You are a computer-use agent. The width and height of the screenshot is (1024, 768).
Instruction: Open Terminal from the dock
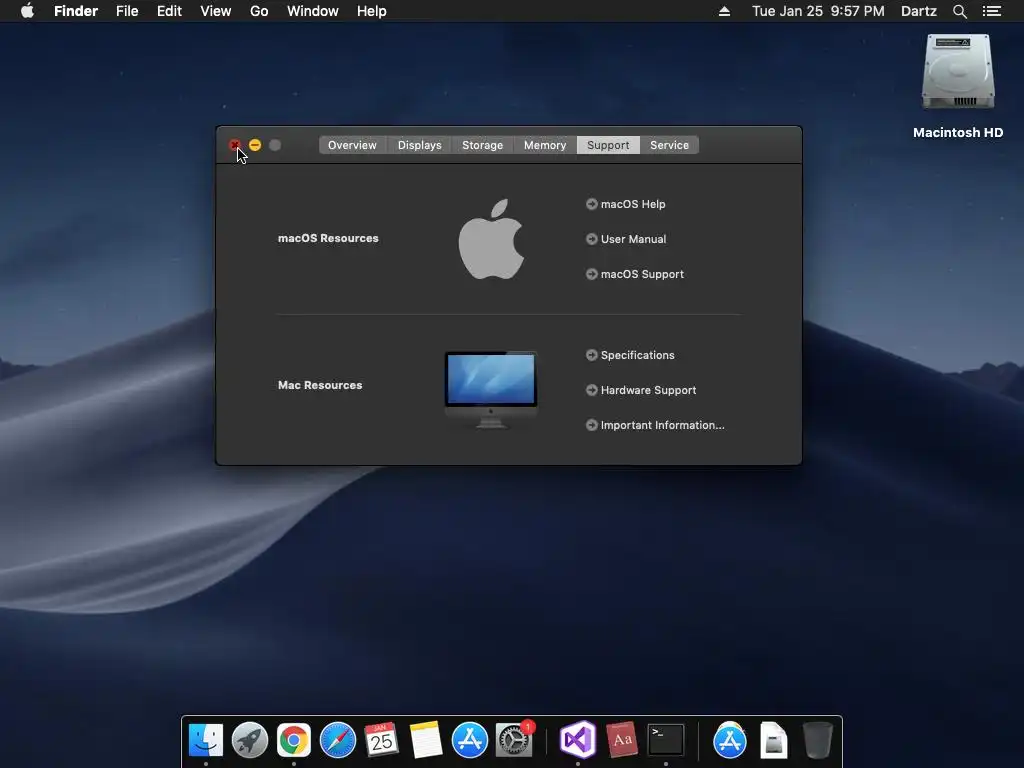pos(665,740)
